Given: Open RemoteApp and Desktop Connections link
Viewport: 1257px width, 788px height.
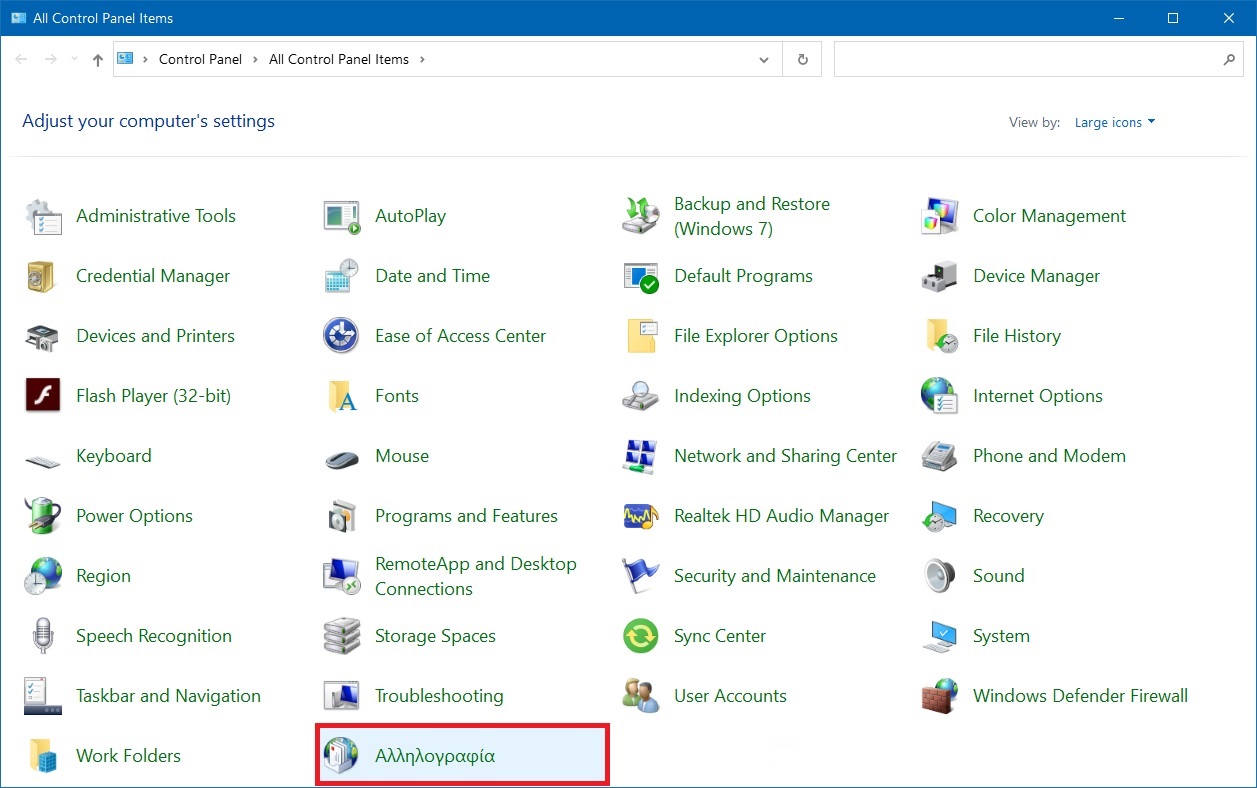Looking at the screenshot, I should (x=476, y=576).
